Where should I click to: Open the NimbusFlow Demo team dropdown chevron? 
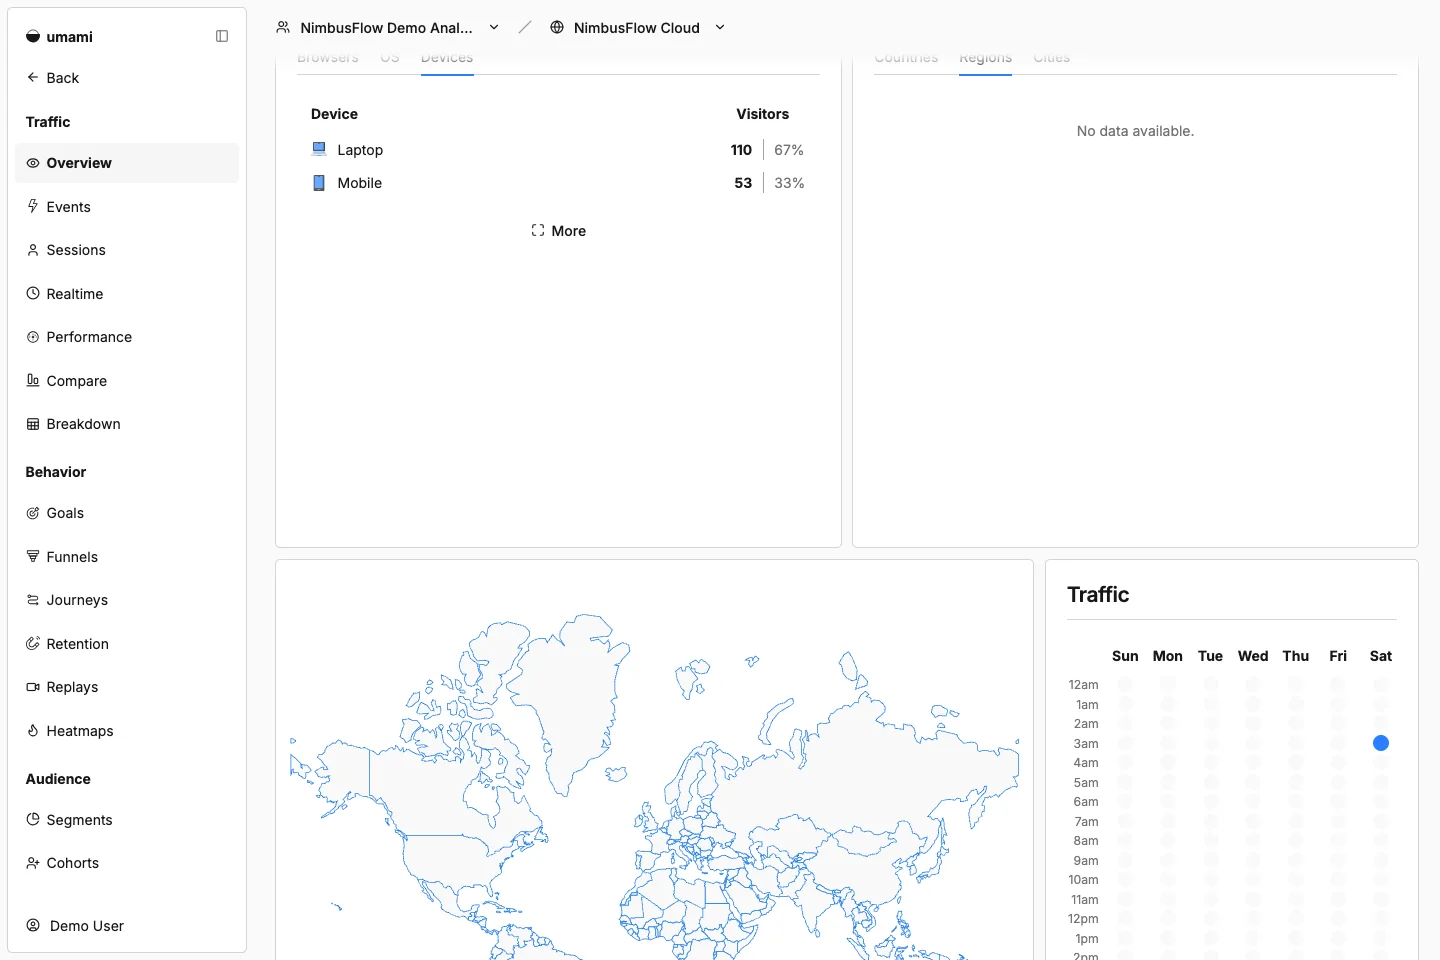pos(494,27)
